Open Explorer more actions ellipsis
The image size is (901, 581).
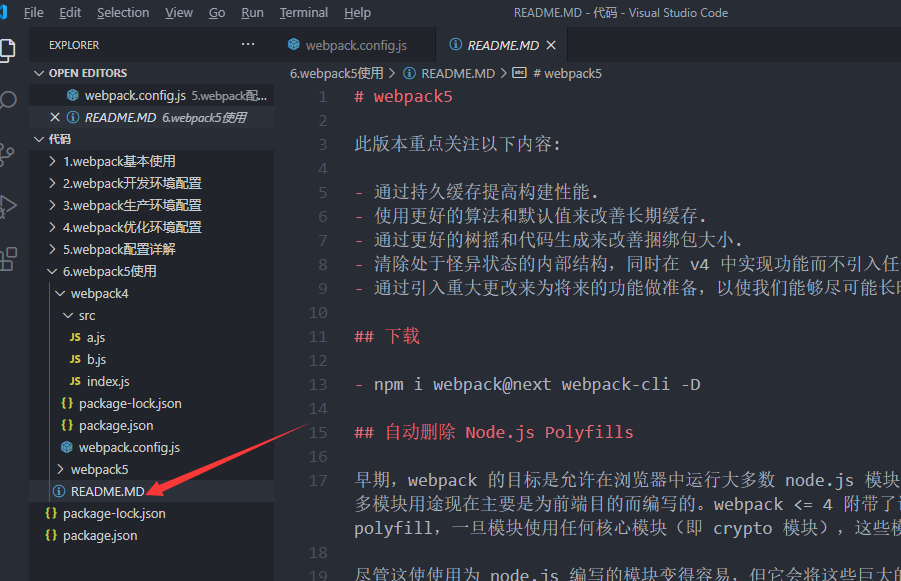248,44
